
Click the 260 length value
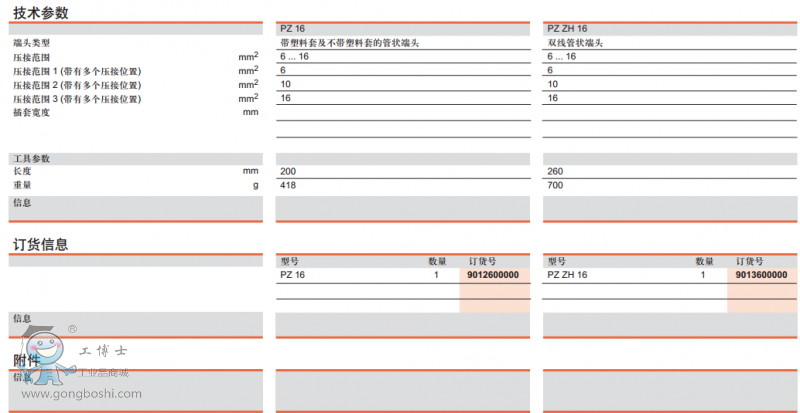556,172
